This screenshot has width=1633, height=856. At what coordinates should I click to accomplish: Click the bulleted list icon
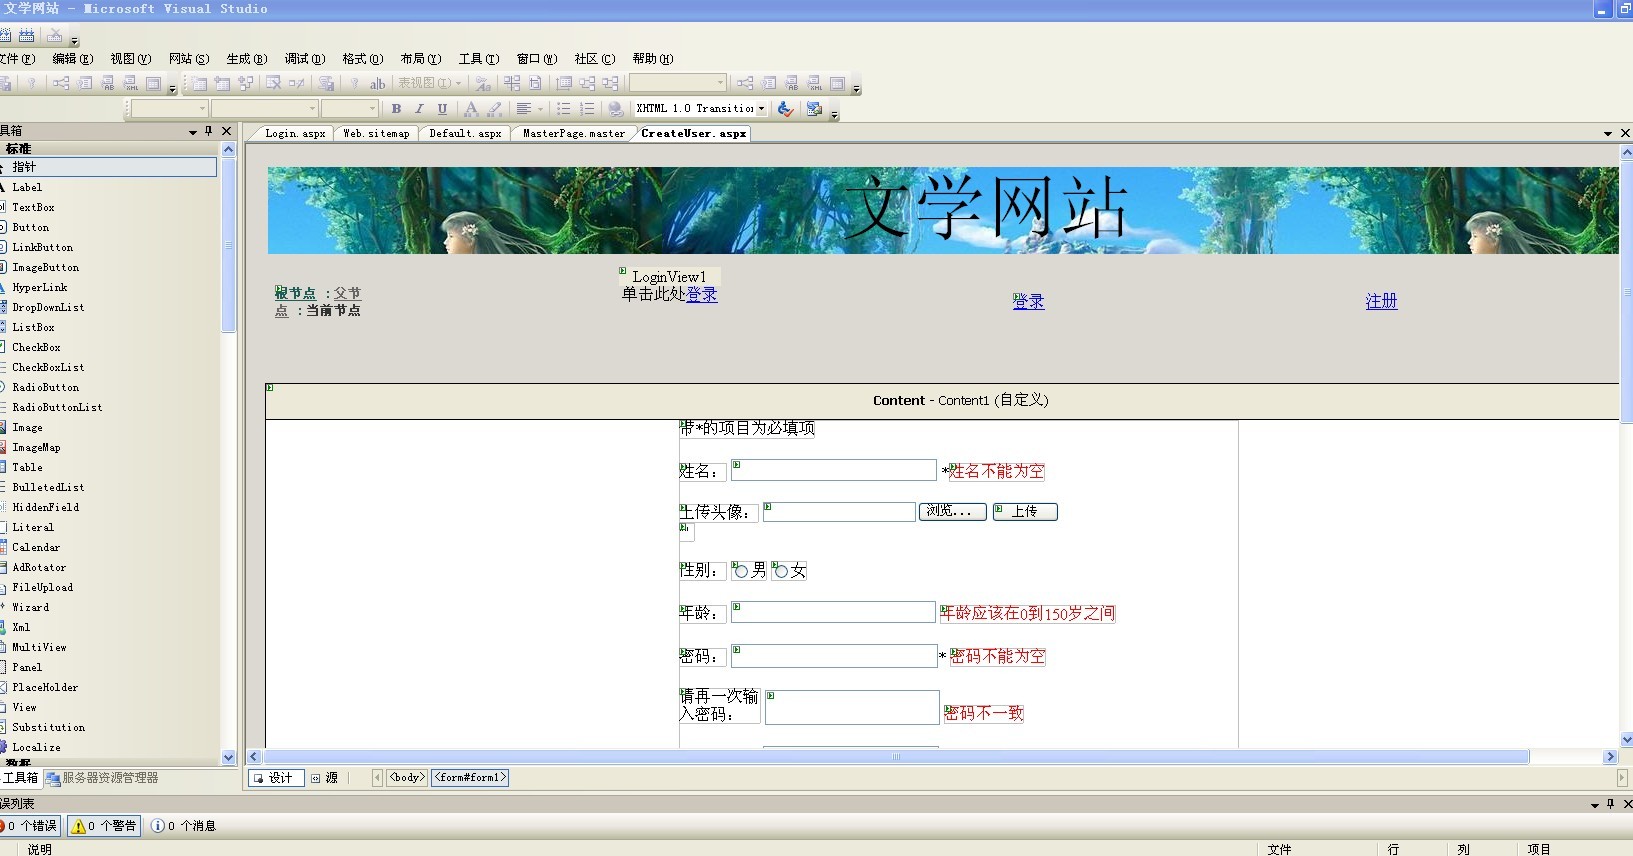[x=563, y=109]
